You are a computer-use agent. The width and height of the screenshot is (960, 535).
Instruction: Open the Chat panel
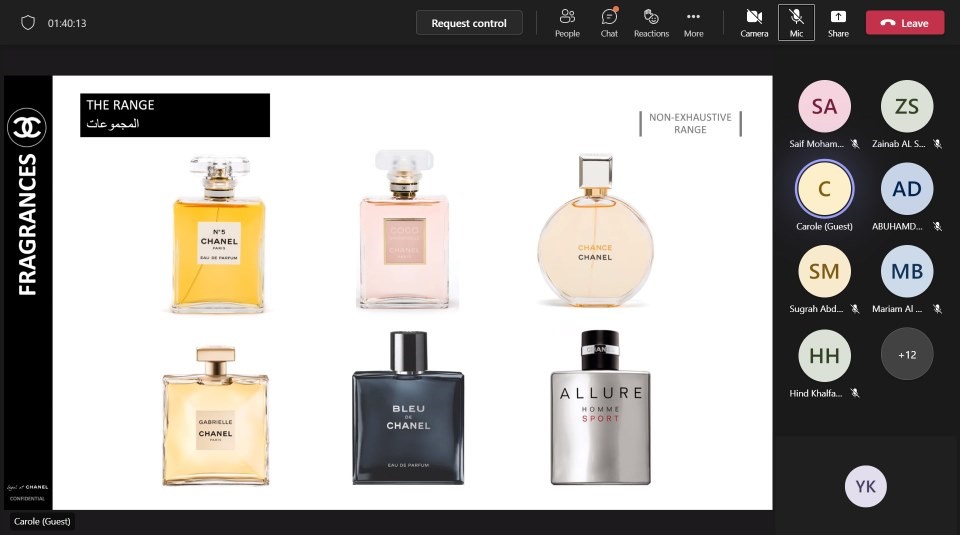(x=609, y=23)
